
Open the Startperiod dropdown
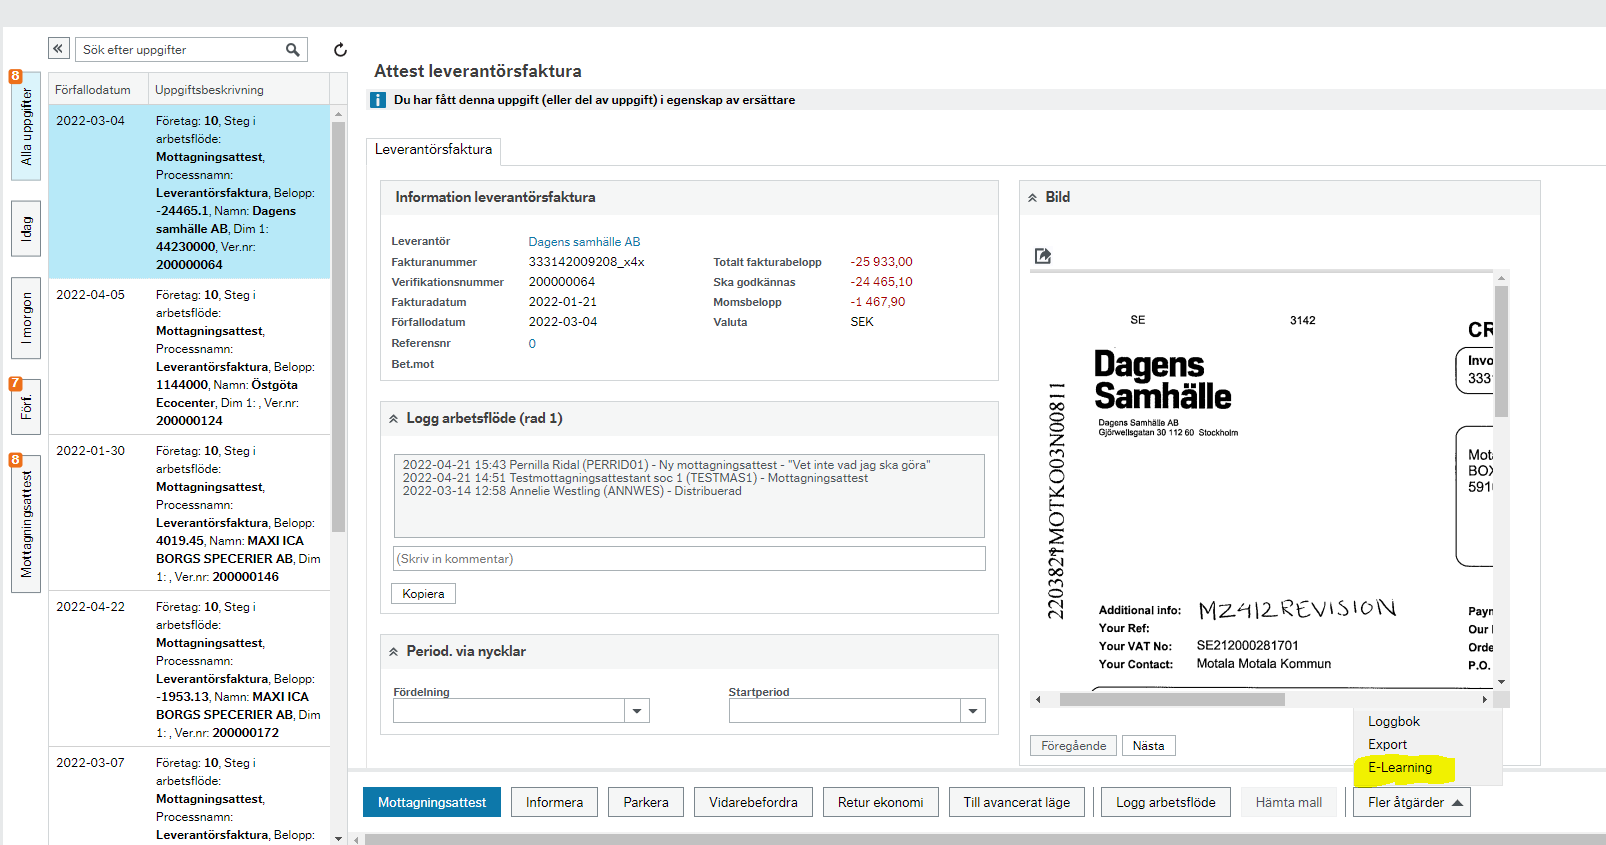[973, 711]
